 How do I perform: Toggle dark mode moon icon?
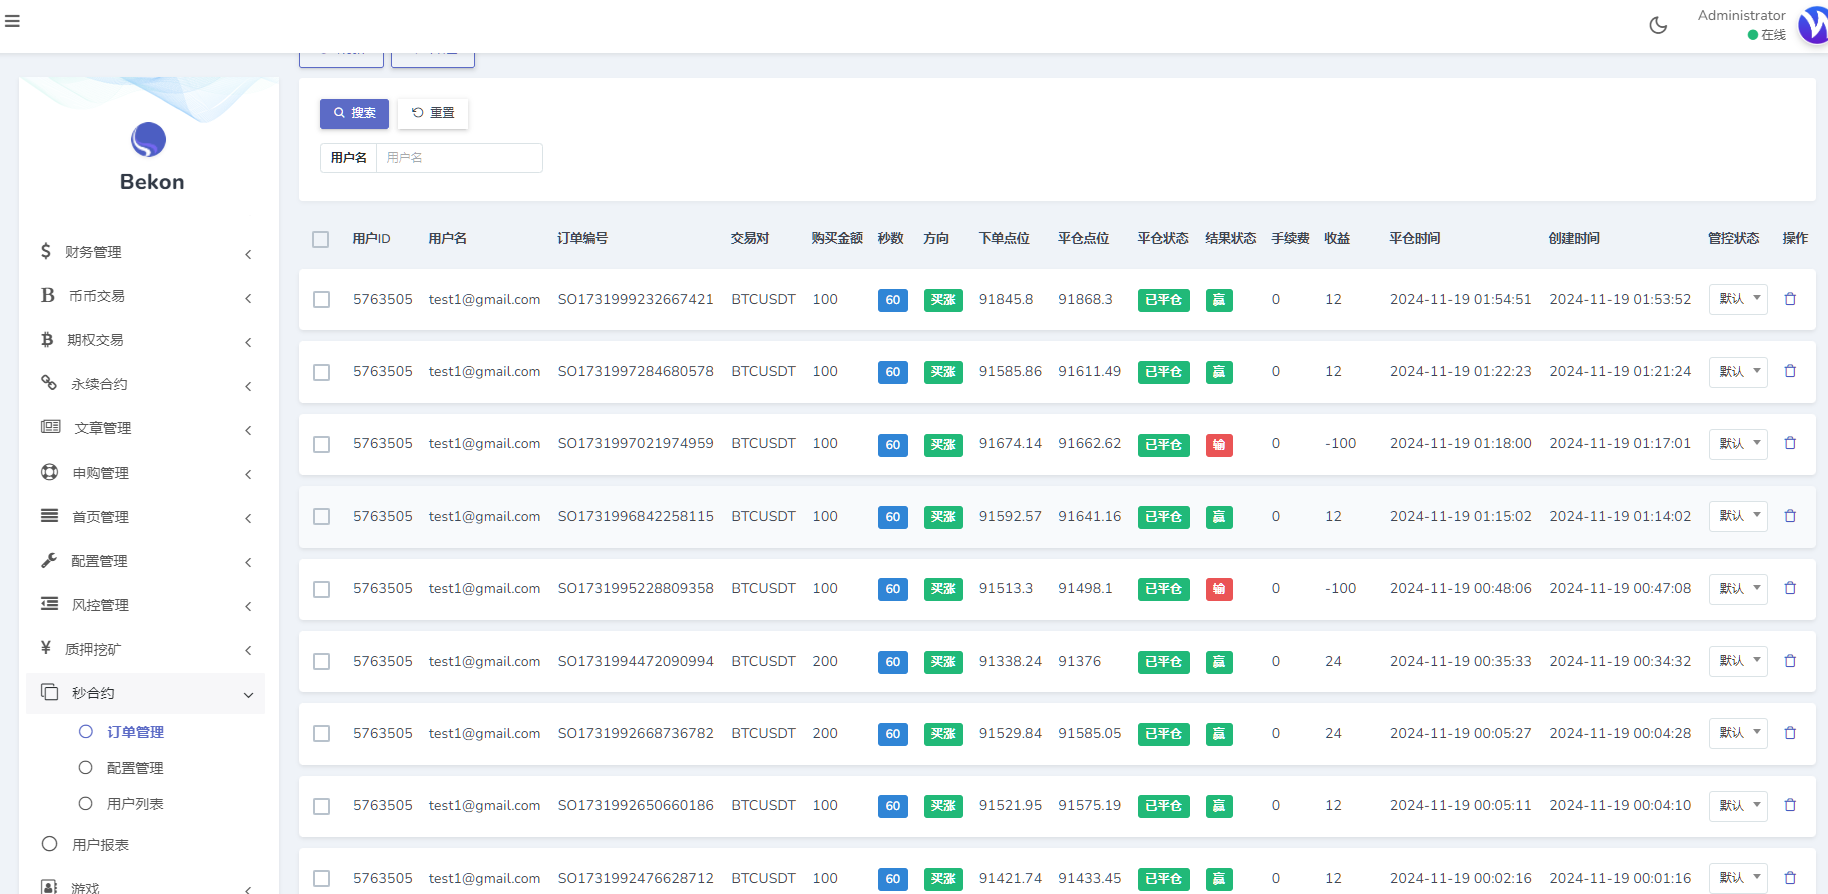(1658, 25)
